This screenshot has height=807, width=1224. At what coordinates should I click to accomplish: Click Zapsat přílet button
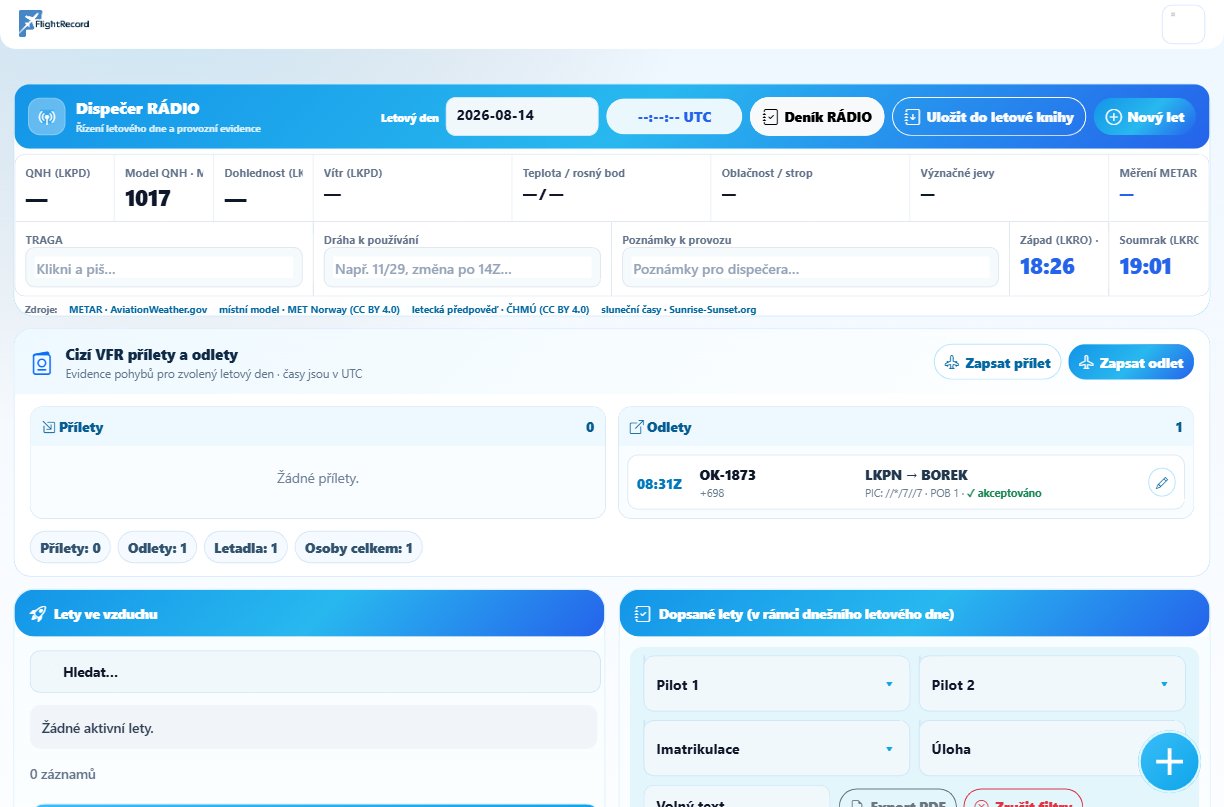coord(997,363)
